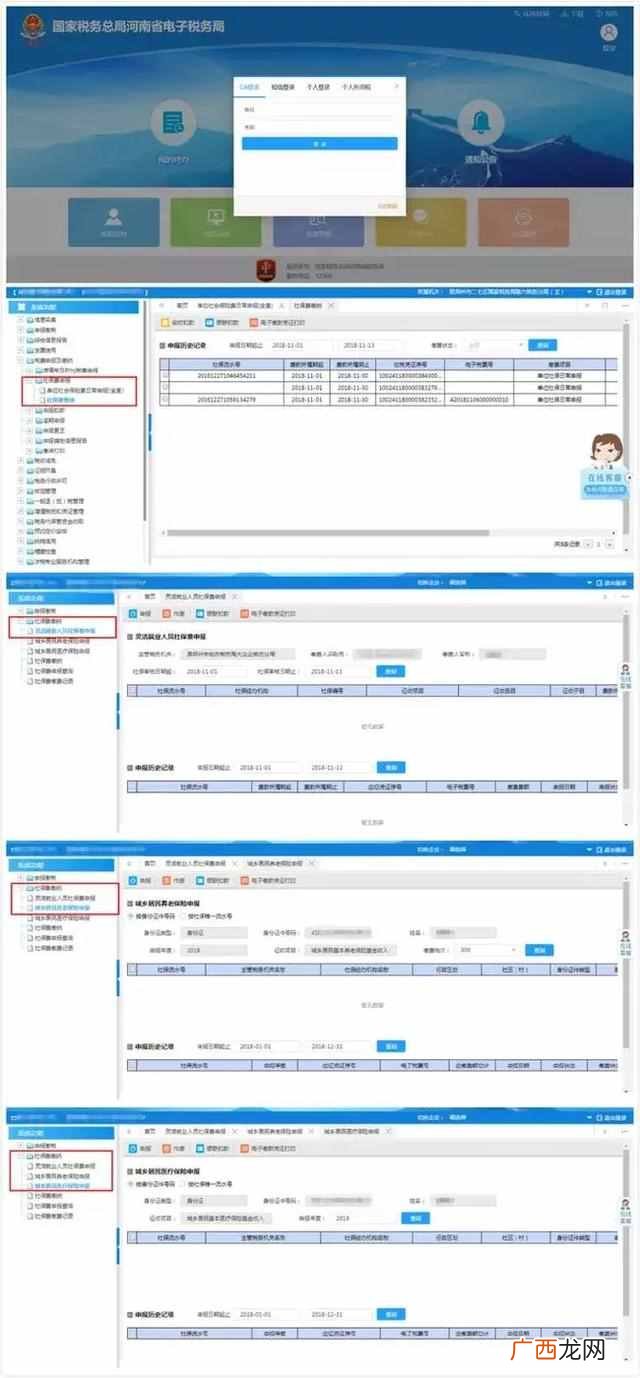Check row 20181227105913427 checkbox
The height and width of the screenshot is (1378, 640).
click(166, 399)
